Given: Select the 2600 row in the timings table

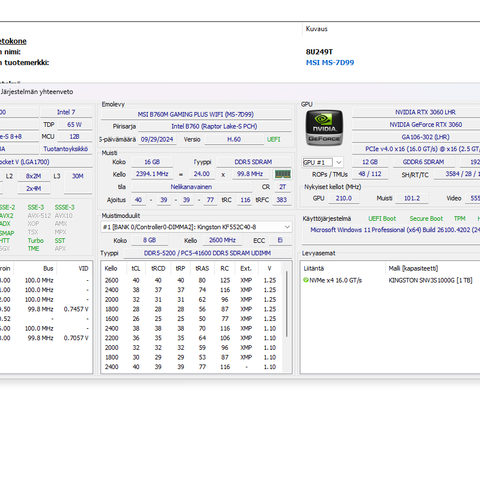Looking at the screenshot, I should 192,280.
